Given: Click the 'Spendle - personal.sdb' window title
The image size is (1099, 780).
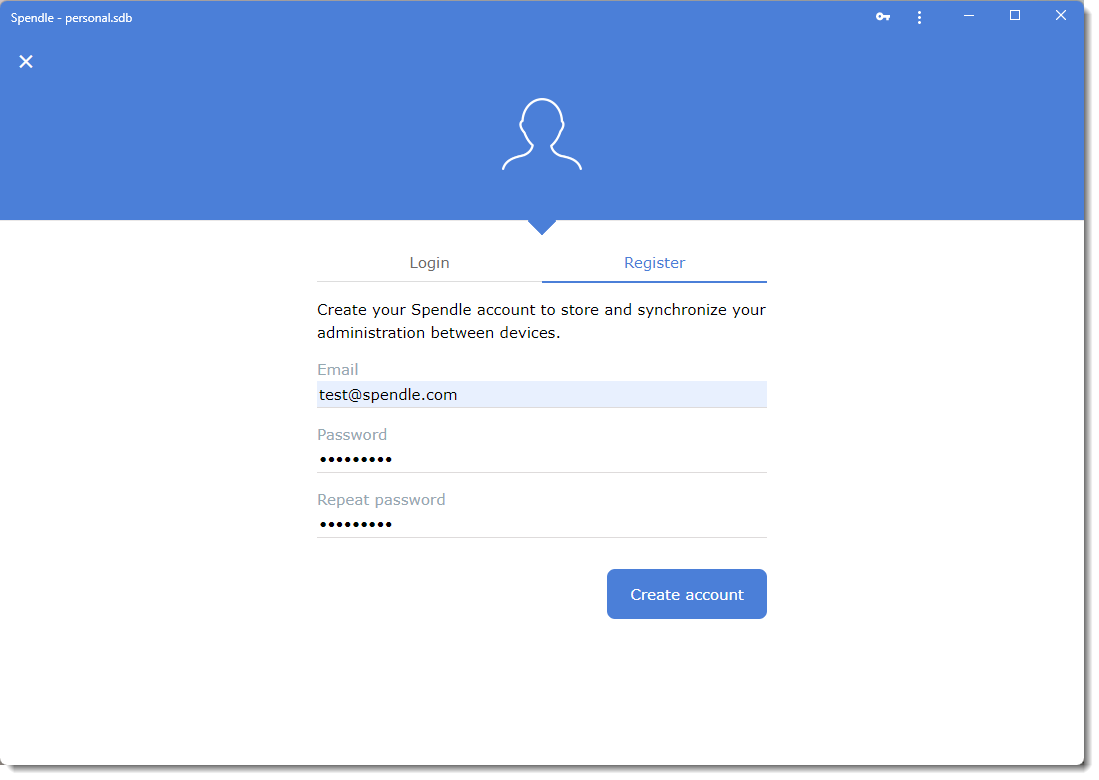Looking at the screenshot, I should click(x=71, y=18).
